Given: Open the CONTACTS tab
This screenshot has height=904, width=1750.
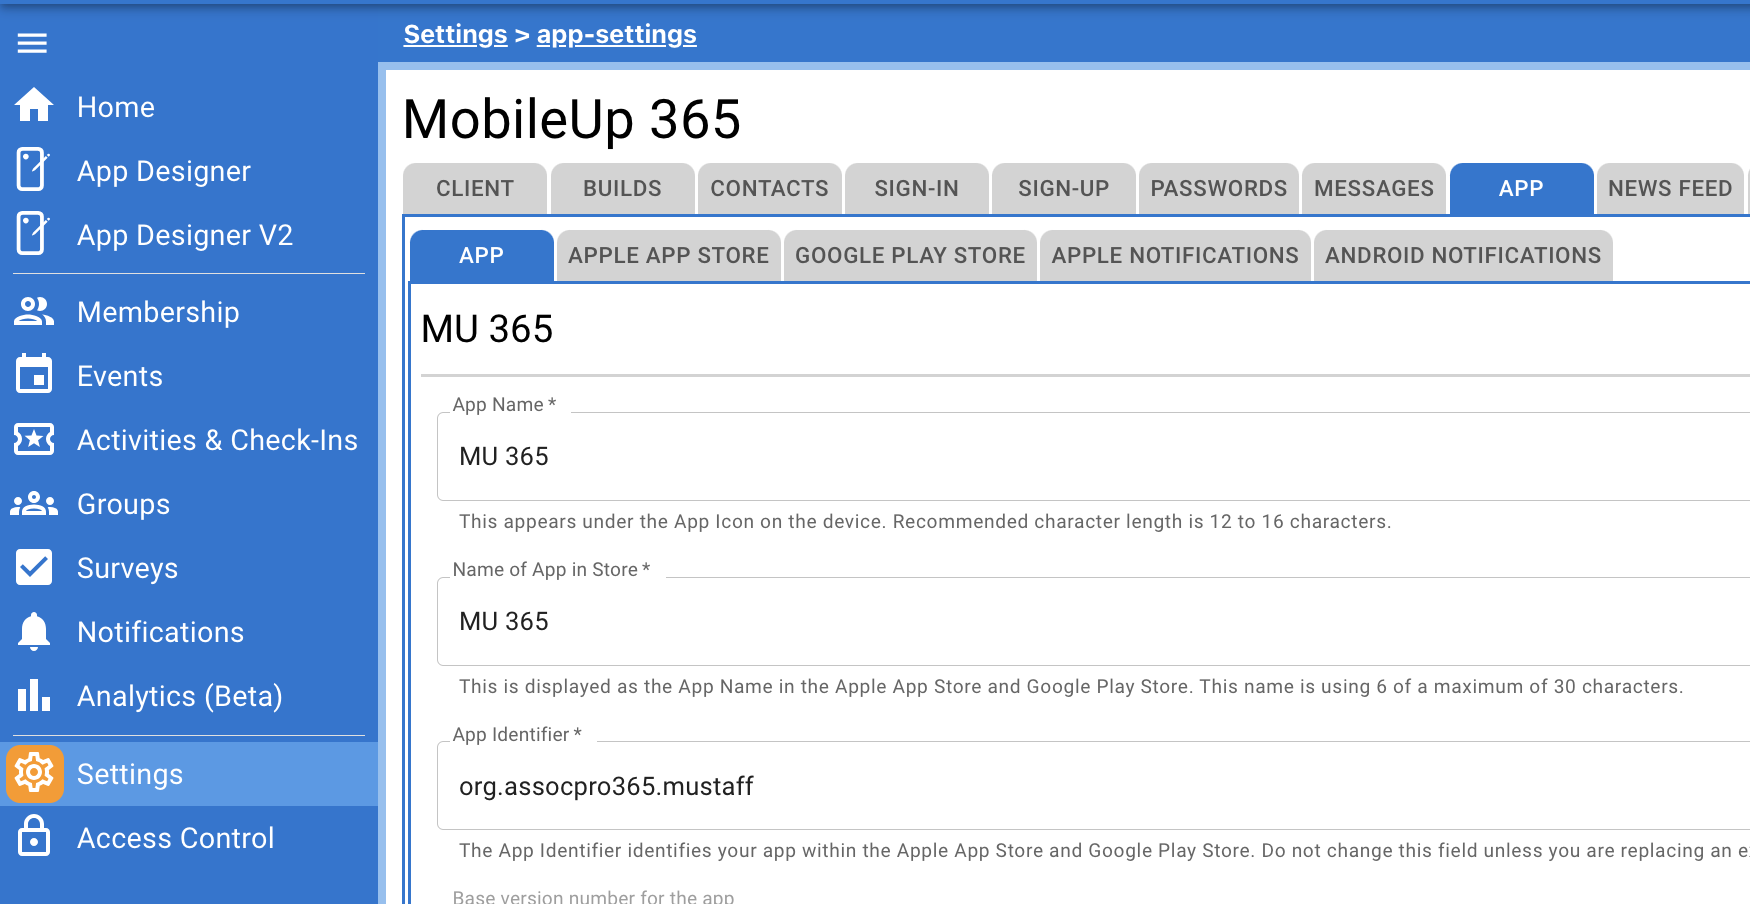Looking at the screenshot, I should pyautogui.click(x=768, y=188).
